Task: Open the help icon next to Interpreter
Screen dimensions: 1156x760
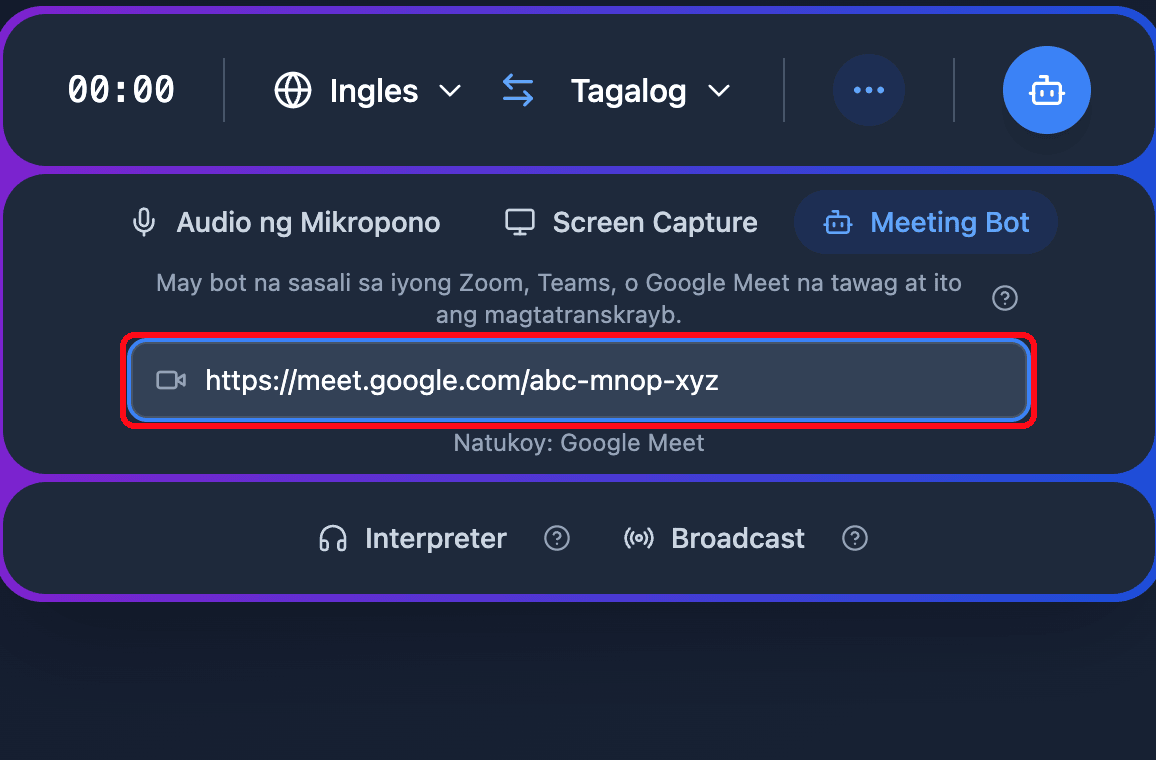Action: (x=557, y=538)
